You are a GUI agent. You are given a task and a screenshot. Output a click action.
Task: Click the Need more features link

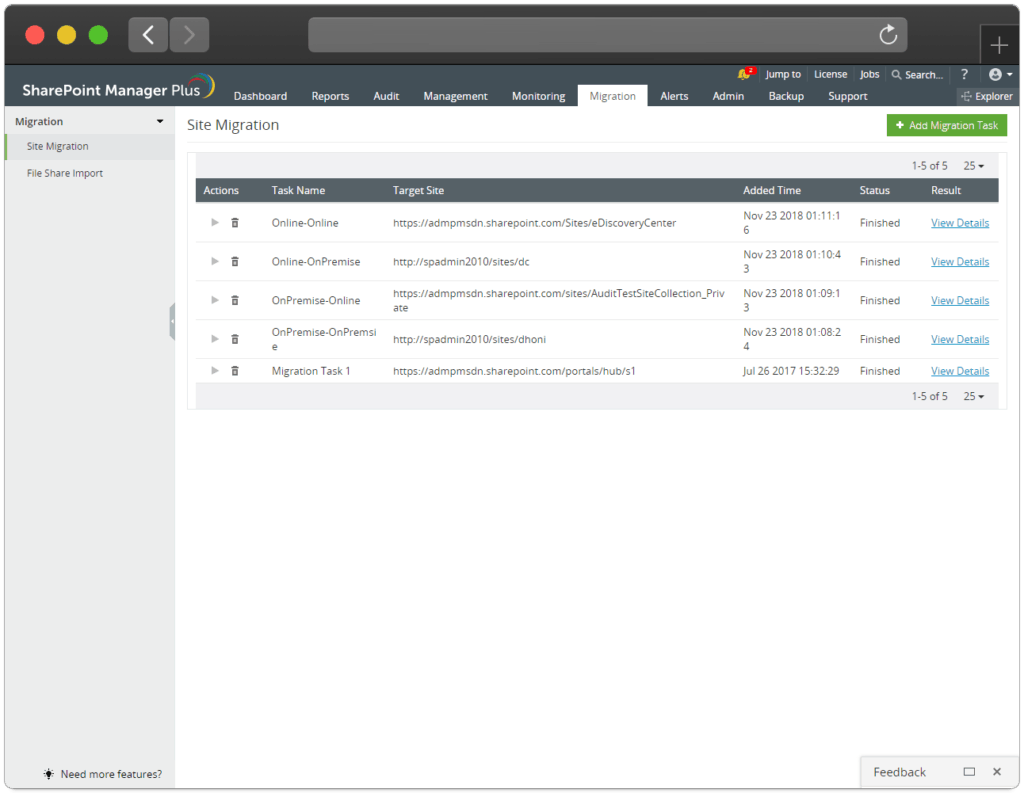click(111, 774)
